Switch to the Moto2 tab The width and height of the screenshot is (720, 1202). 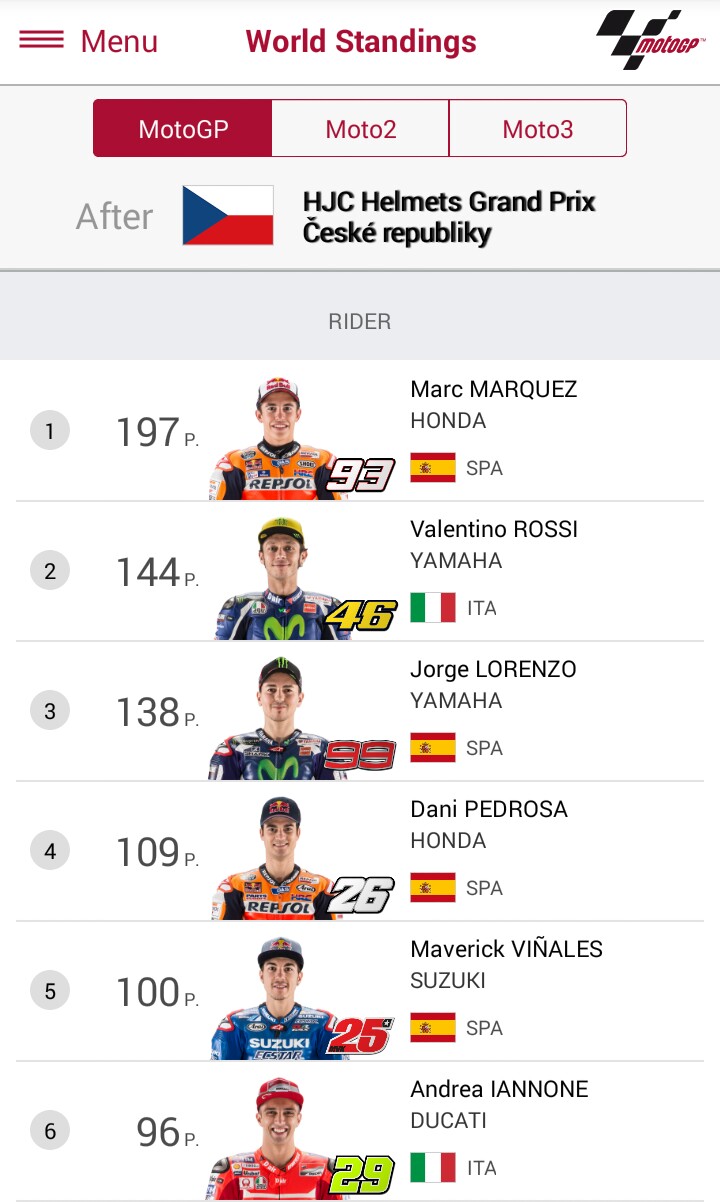coord(361,129)
